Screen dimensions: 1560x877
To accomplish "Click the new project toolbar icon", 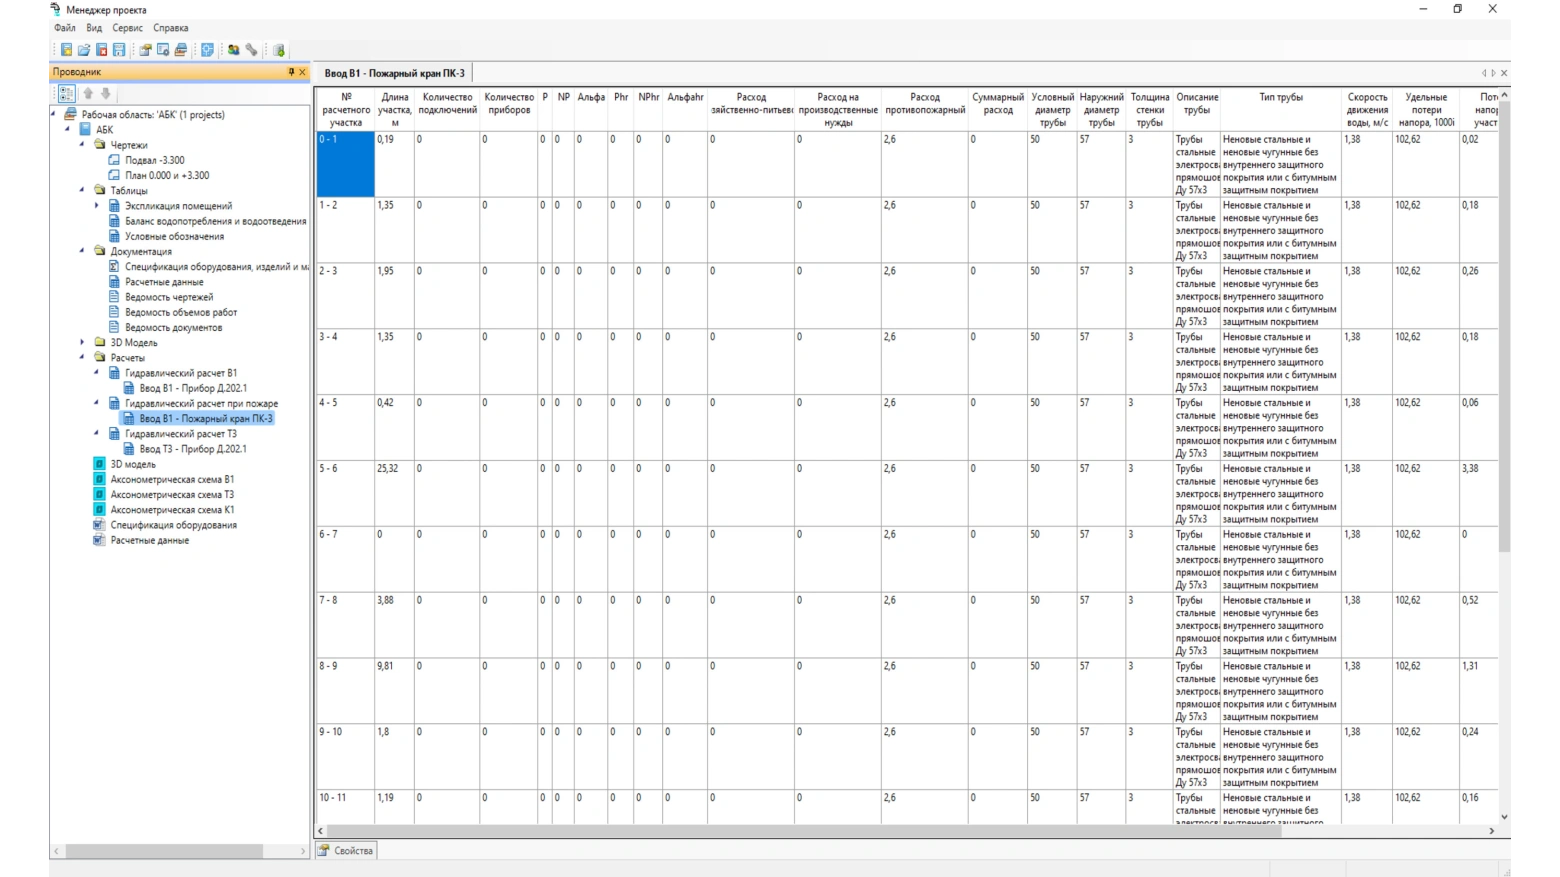I will pyautogui.click(x=66, y=50).
